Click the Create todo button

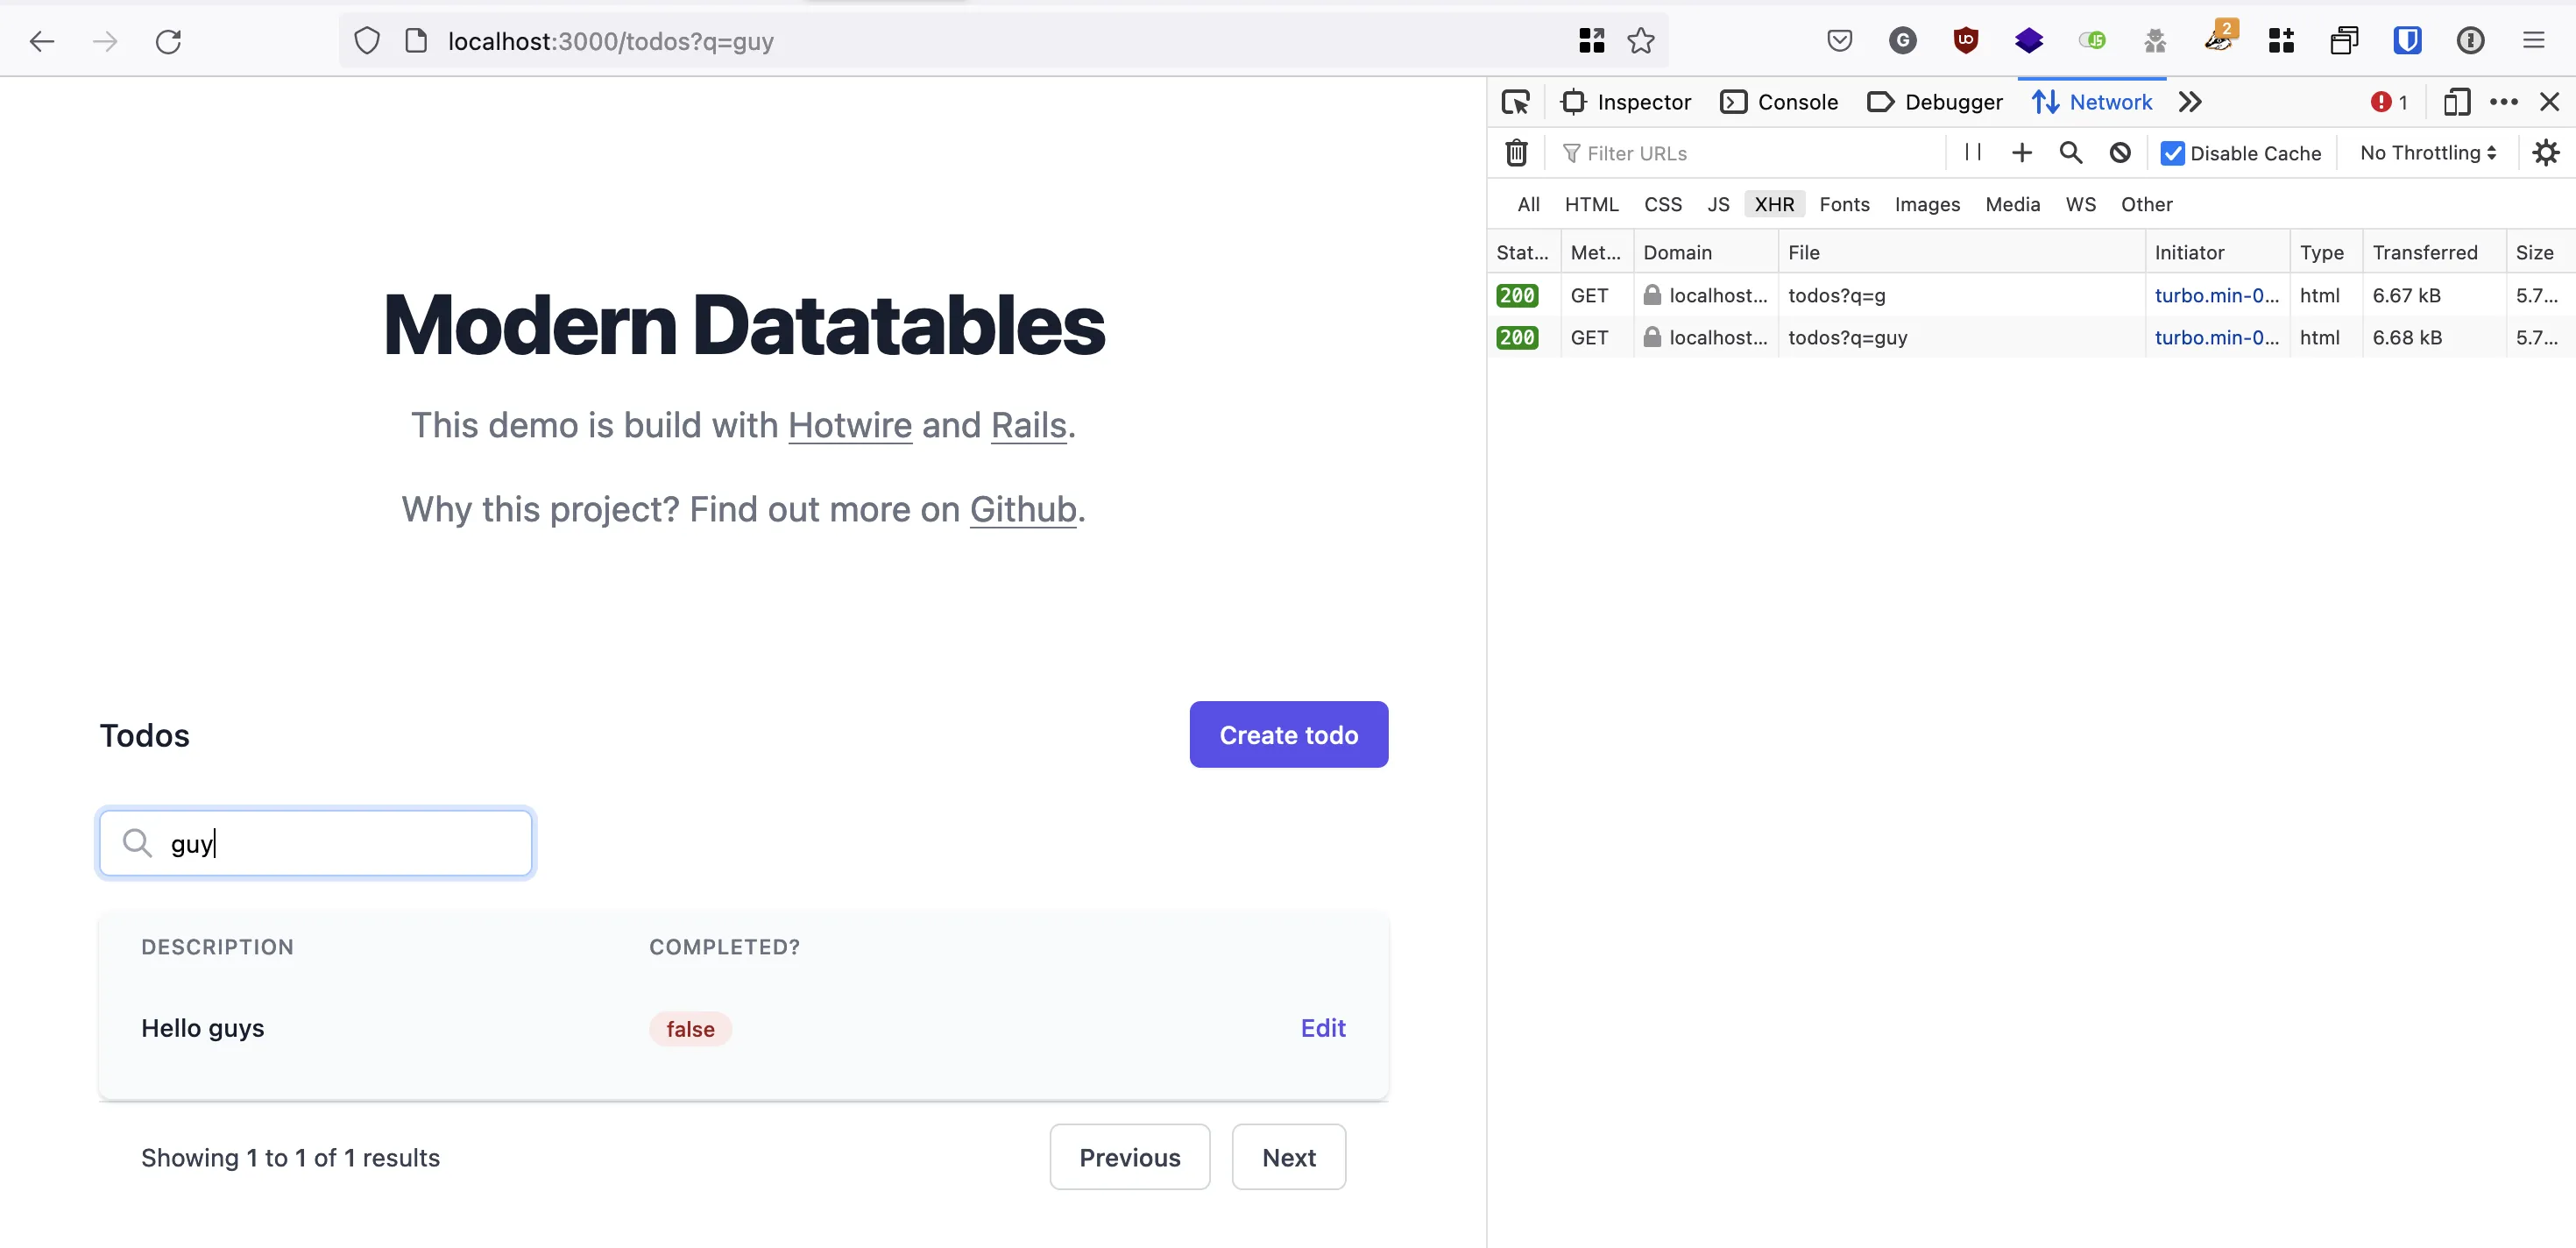(x=1288, y=735)
